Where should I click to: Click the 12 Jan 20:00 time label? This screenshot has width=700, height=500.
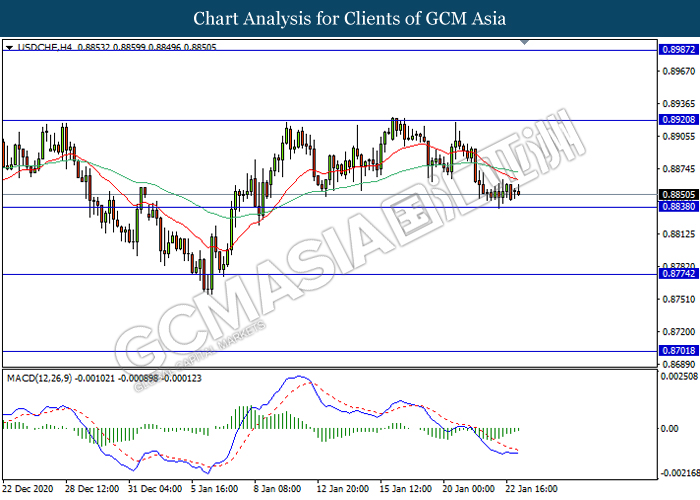[x=342, y=489]
